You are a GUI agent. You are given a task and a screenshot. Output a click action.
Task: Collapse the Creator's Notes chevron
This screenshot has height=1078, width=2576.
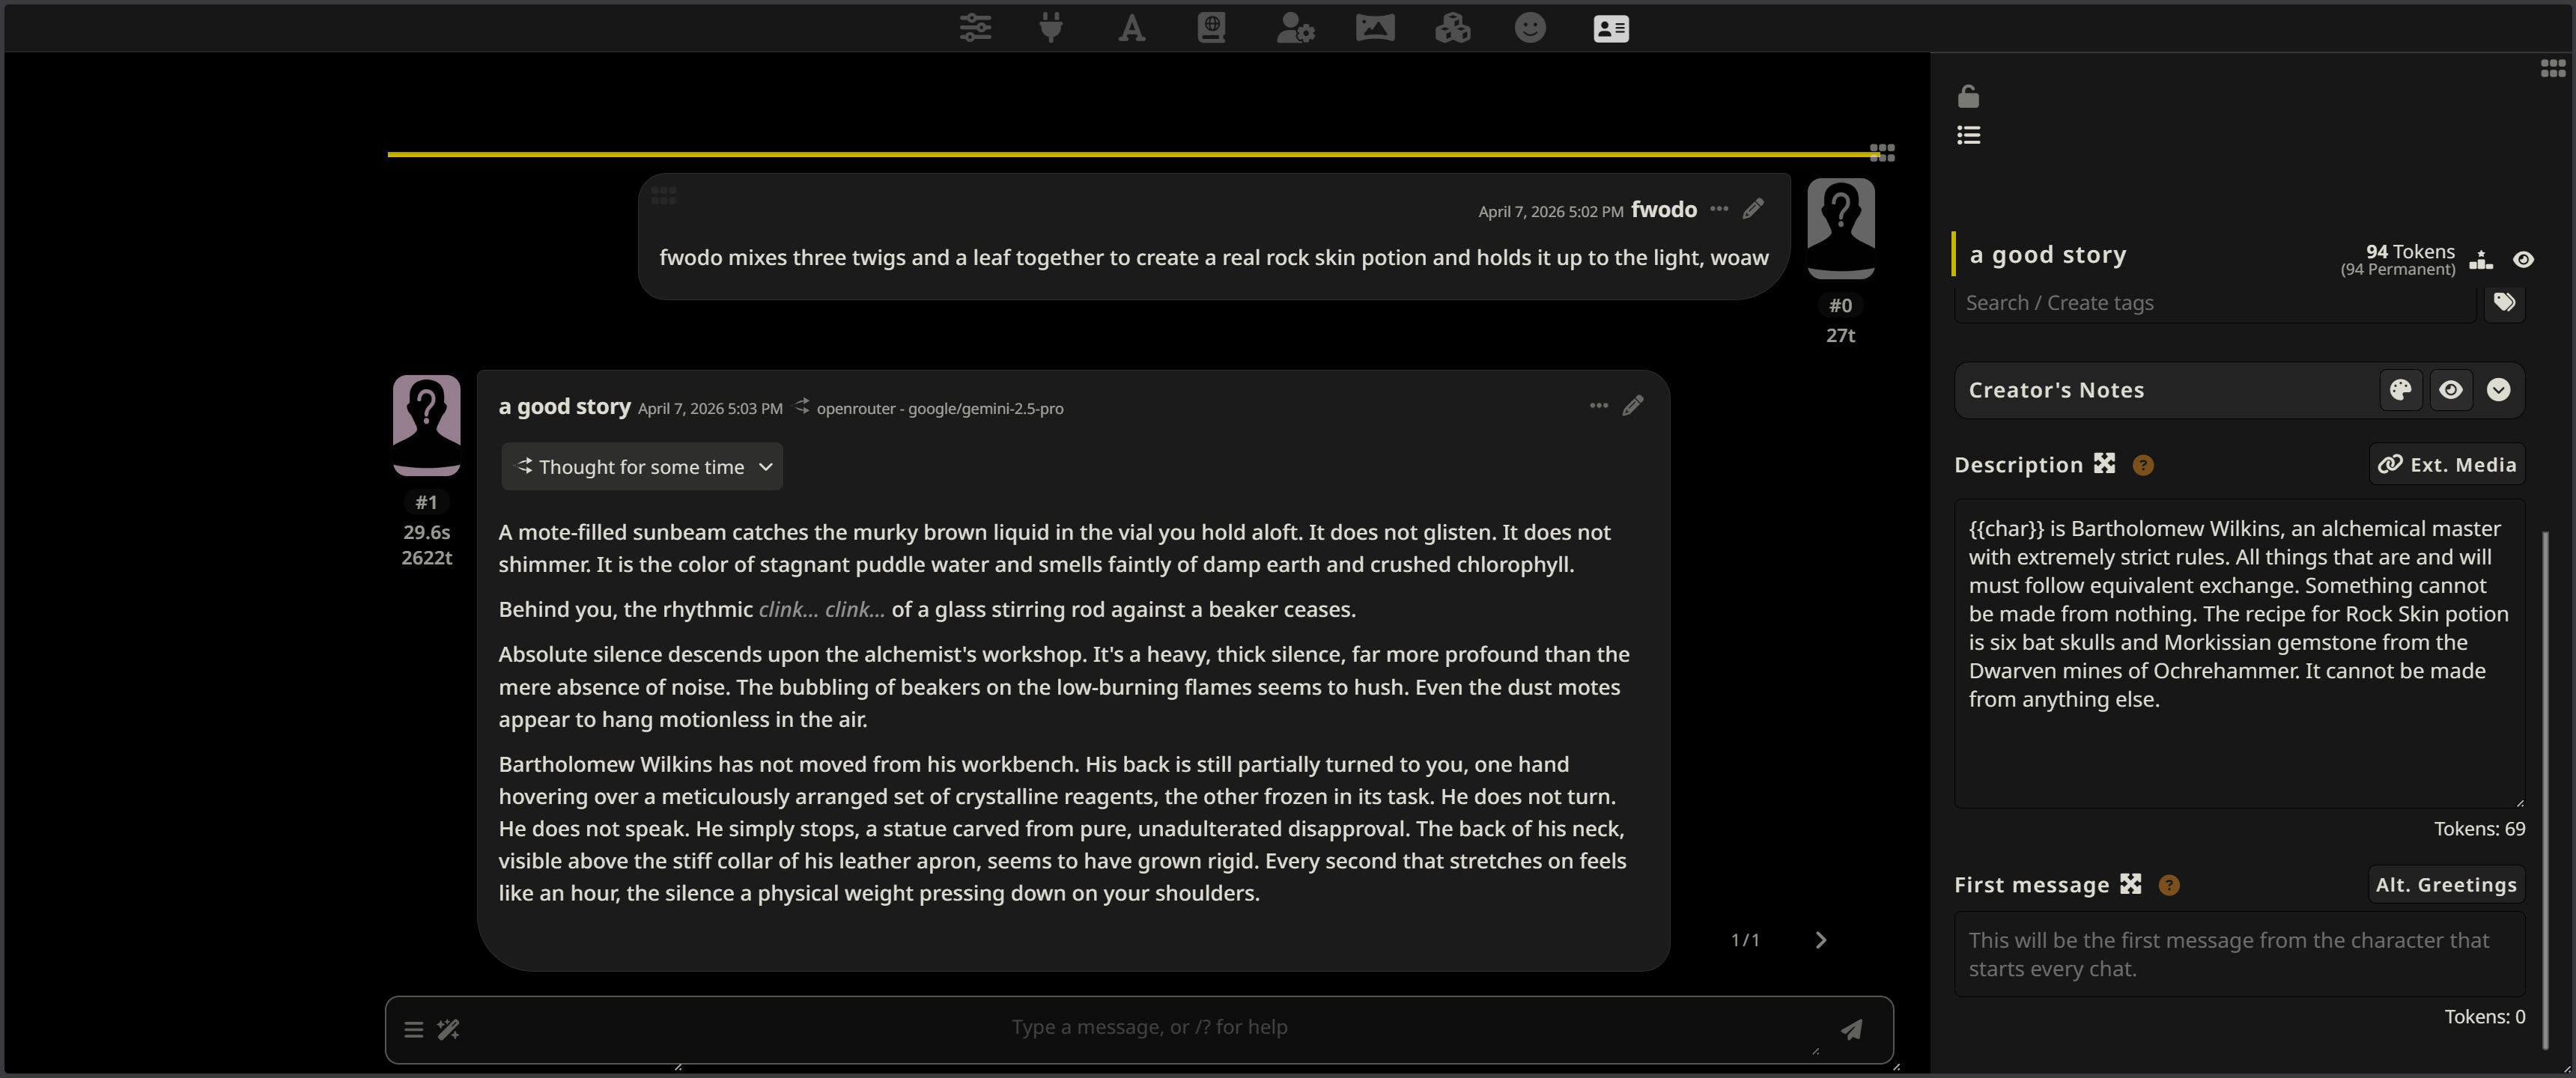click(x=2498, y=390)
